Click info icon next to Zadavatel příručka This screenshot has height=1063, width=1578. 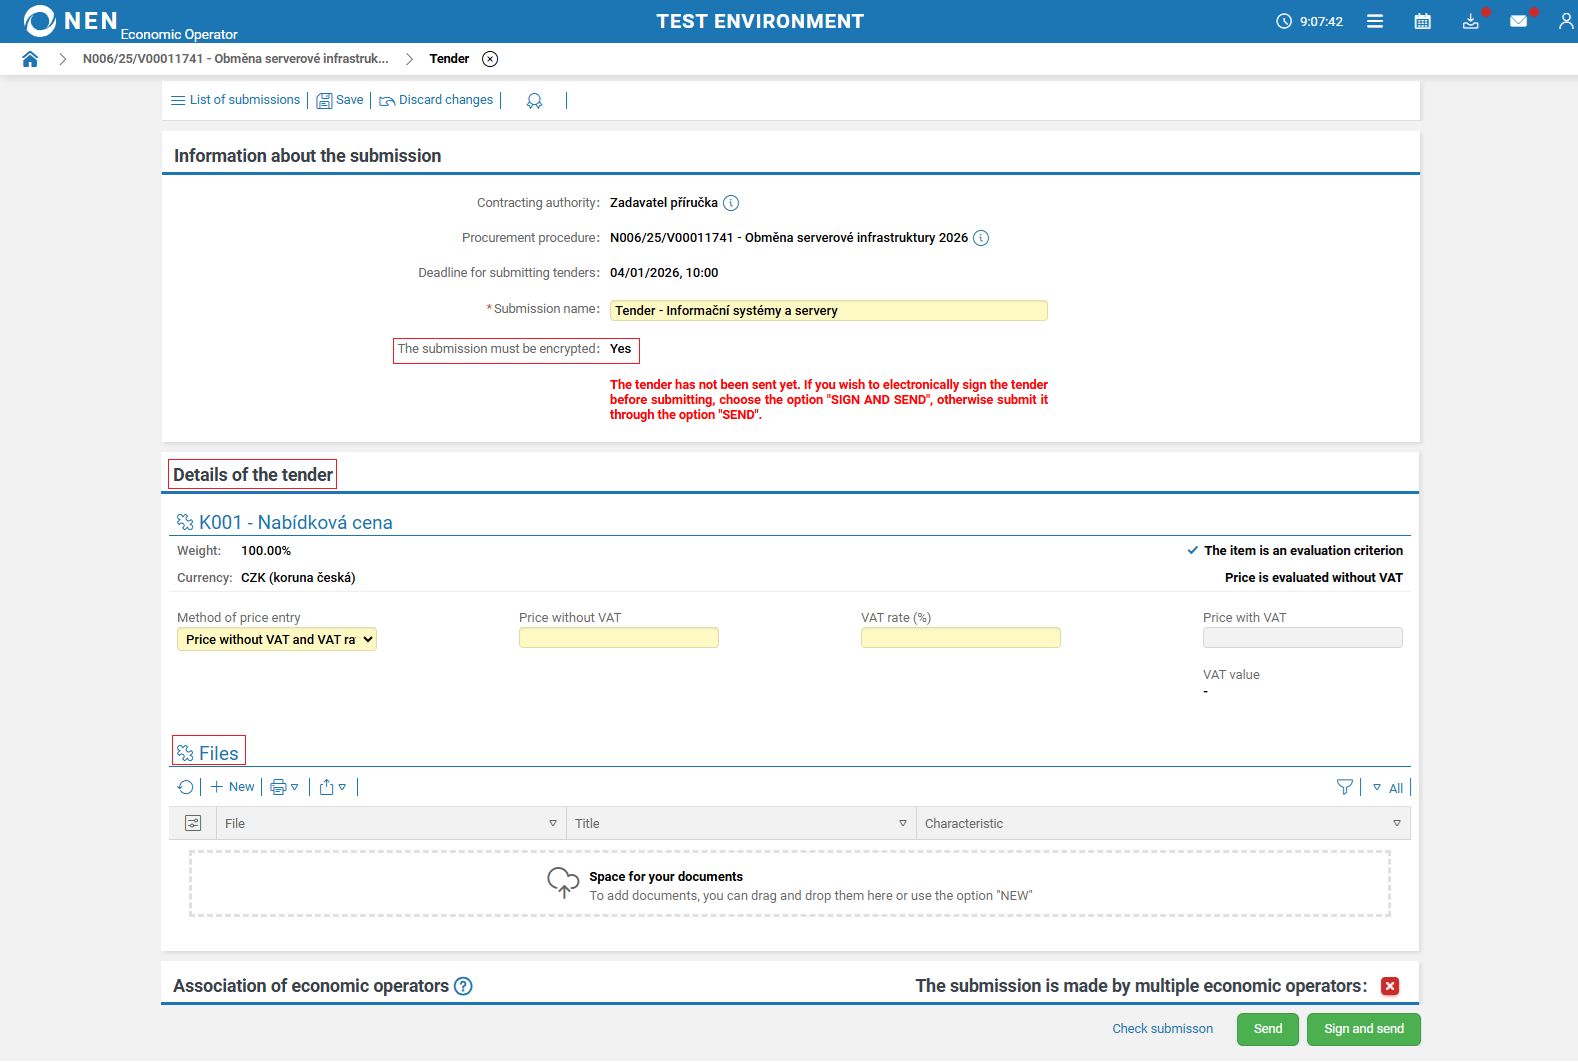coord(731,203)
